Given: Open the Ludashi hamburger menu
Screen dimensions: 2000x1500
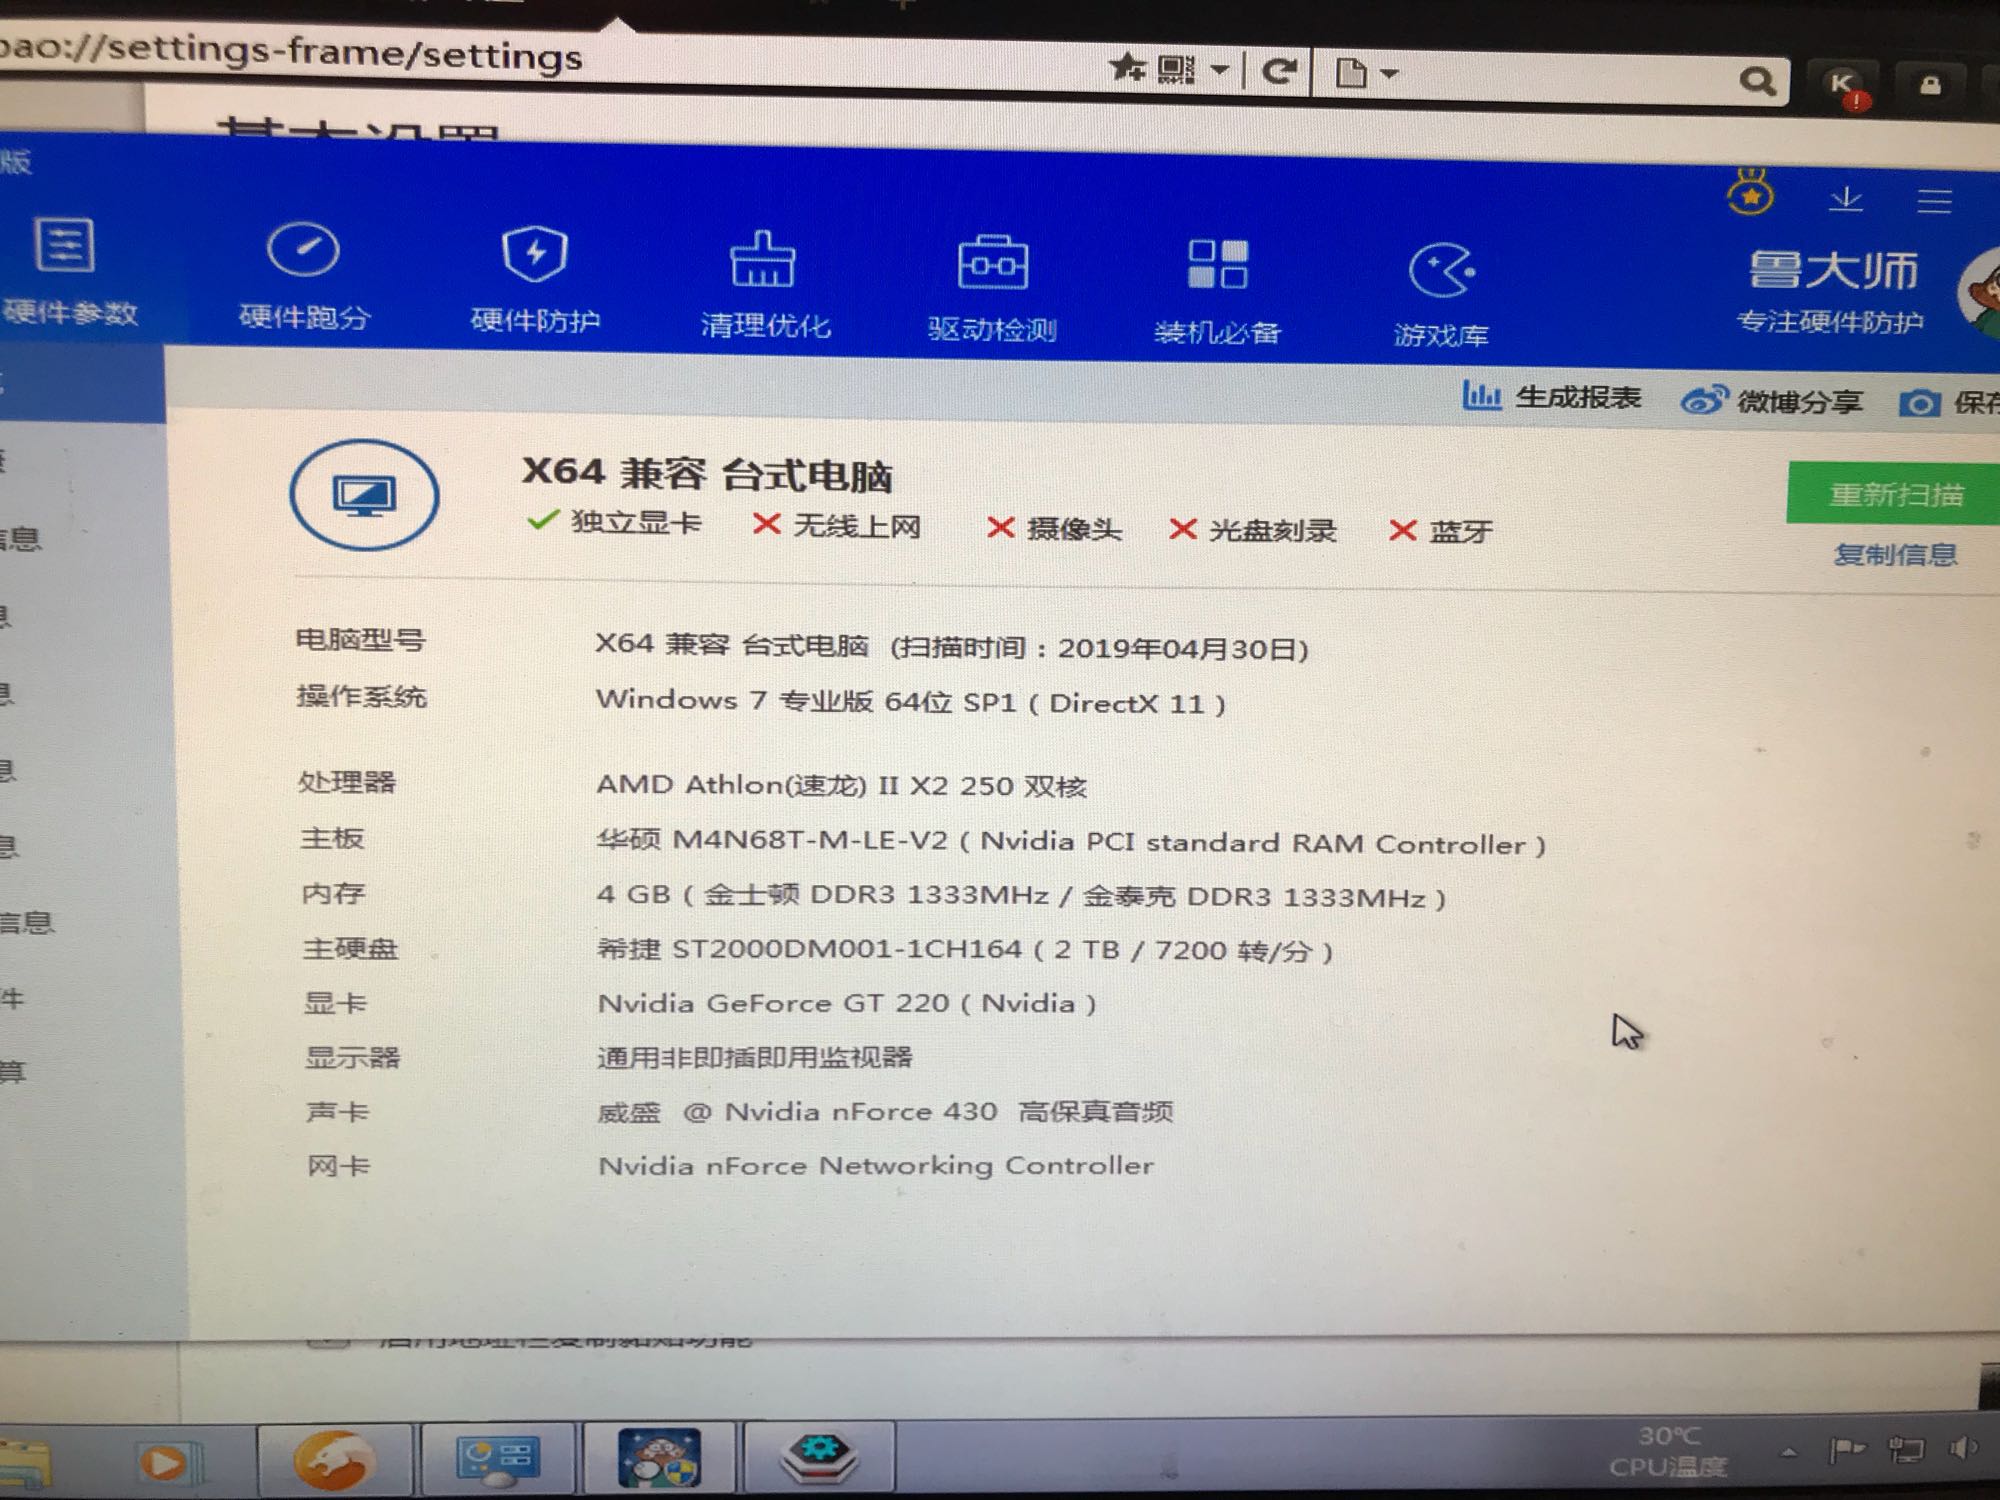Looking at the screenshot, I should coord(1934,201).
